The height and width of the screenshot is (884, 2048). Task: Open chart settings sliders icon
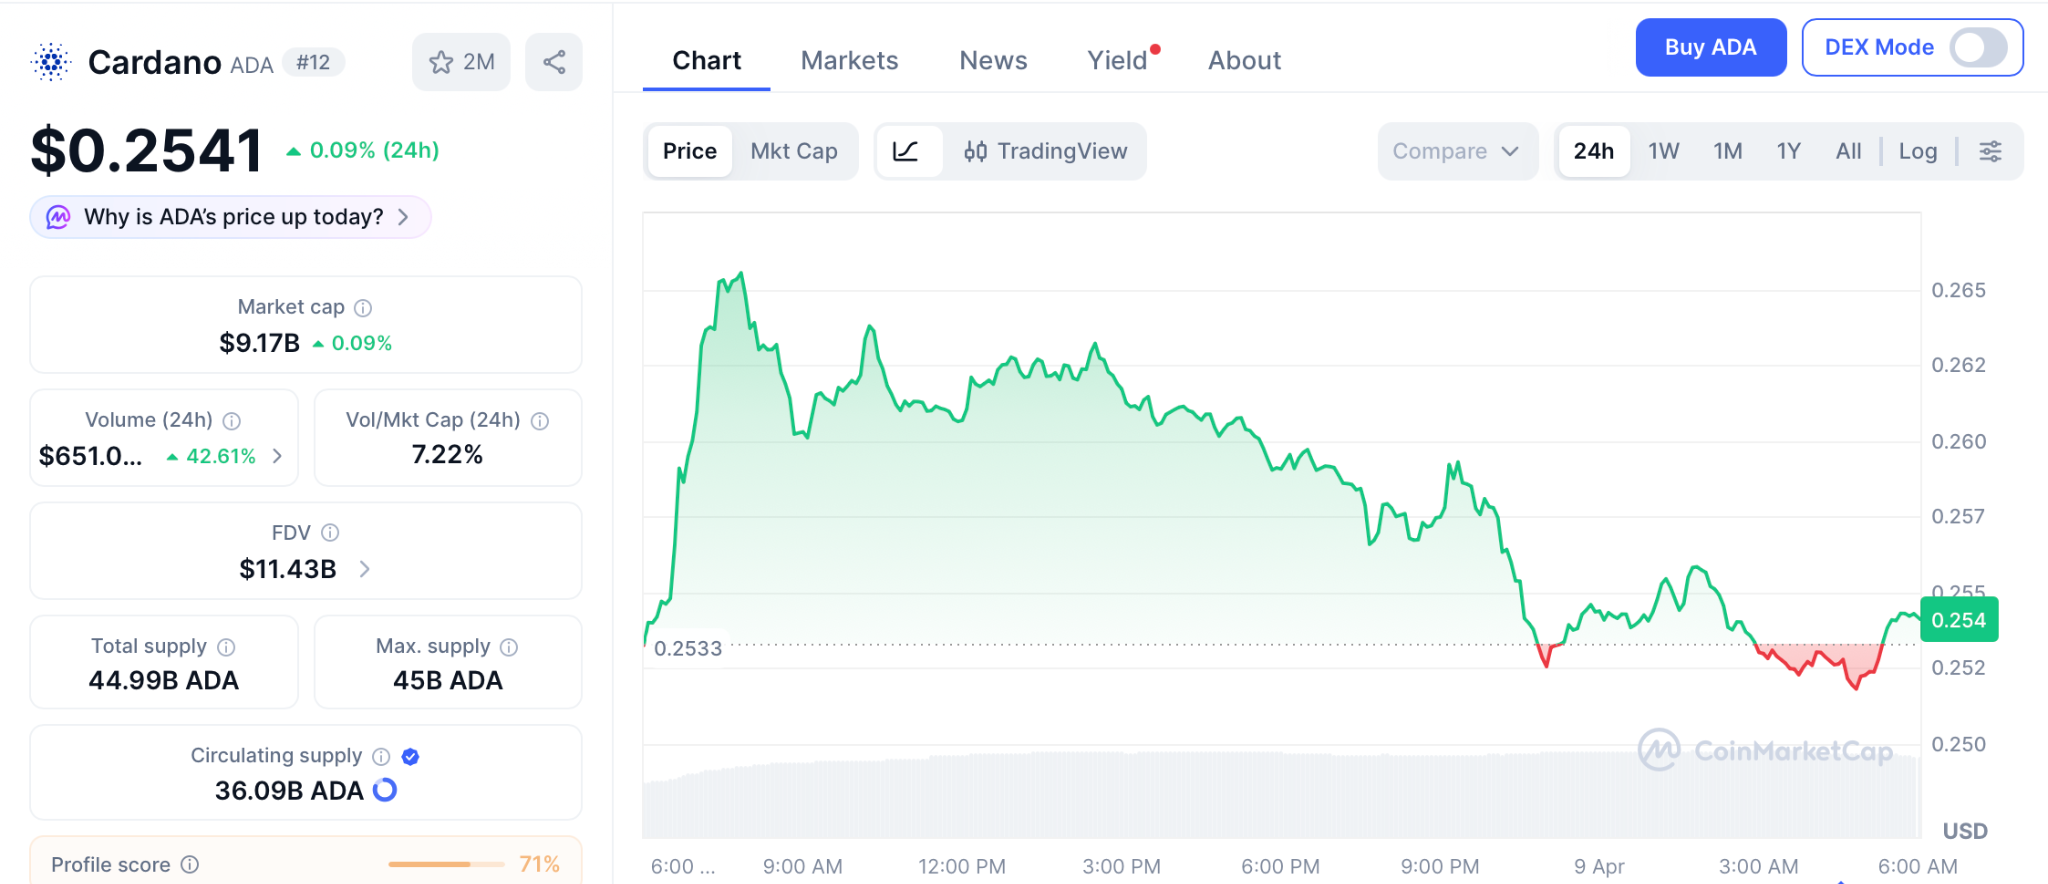coord(1990,151)
